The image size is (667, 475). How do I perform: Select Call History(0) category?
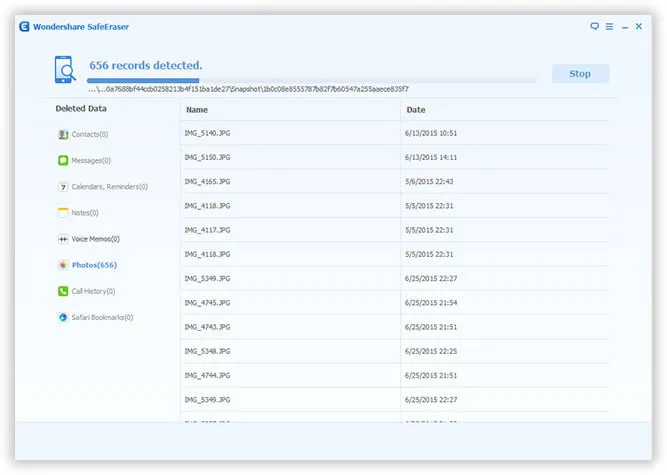(93, 291)
